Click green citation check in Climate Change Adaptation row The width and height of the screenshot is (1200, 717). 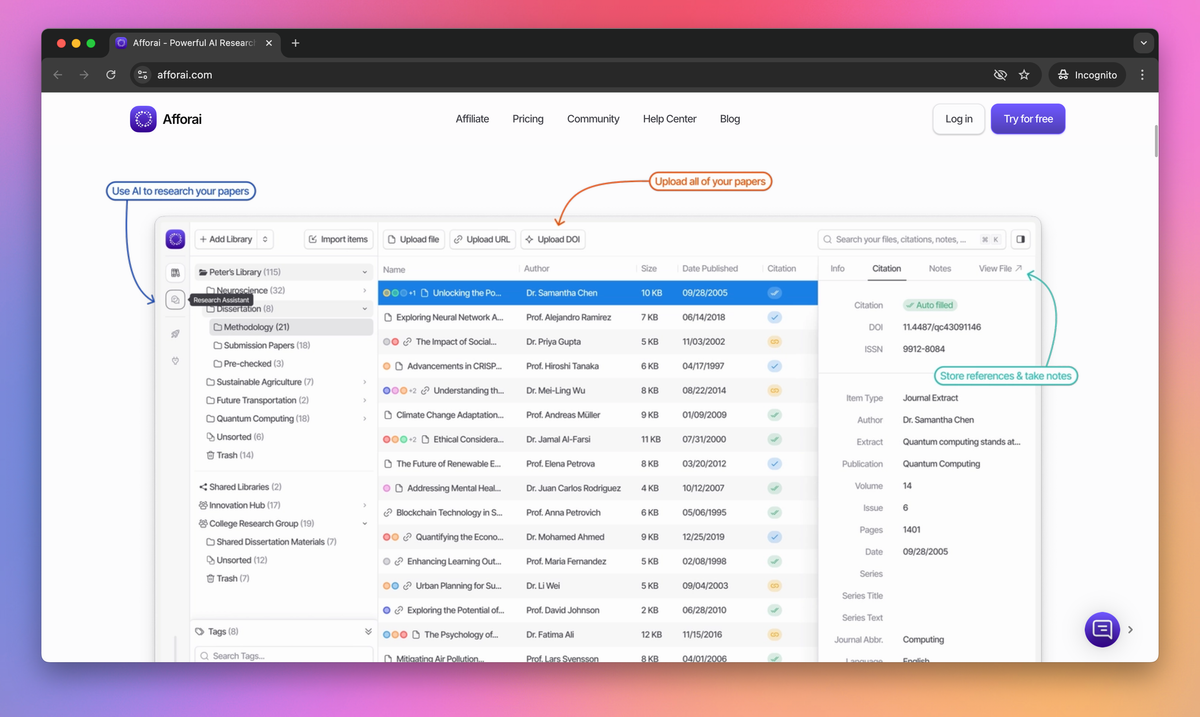[x=774, y=415]
